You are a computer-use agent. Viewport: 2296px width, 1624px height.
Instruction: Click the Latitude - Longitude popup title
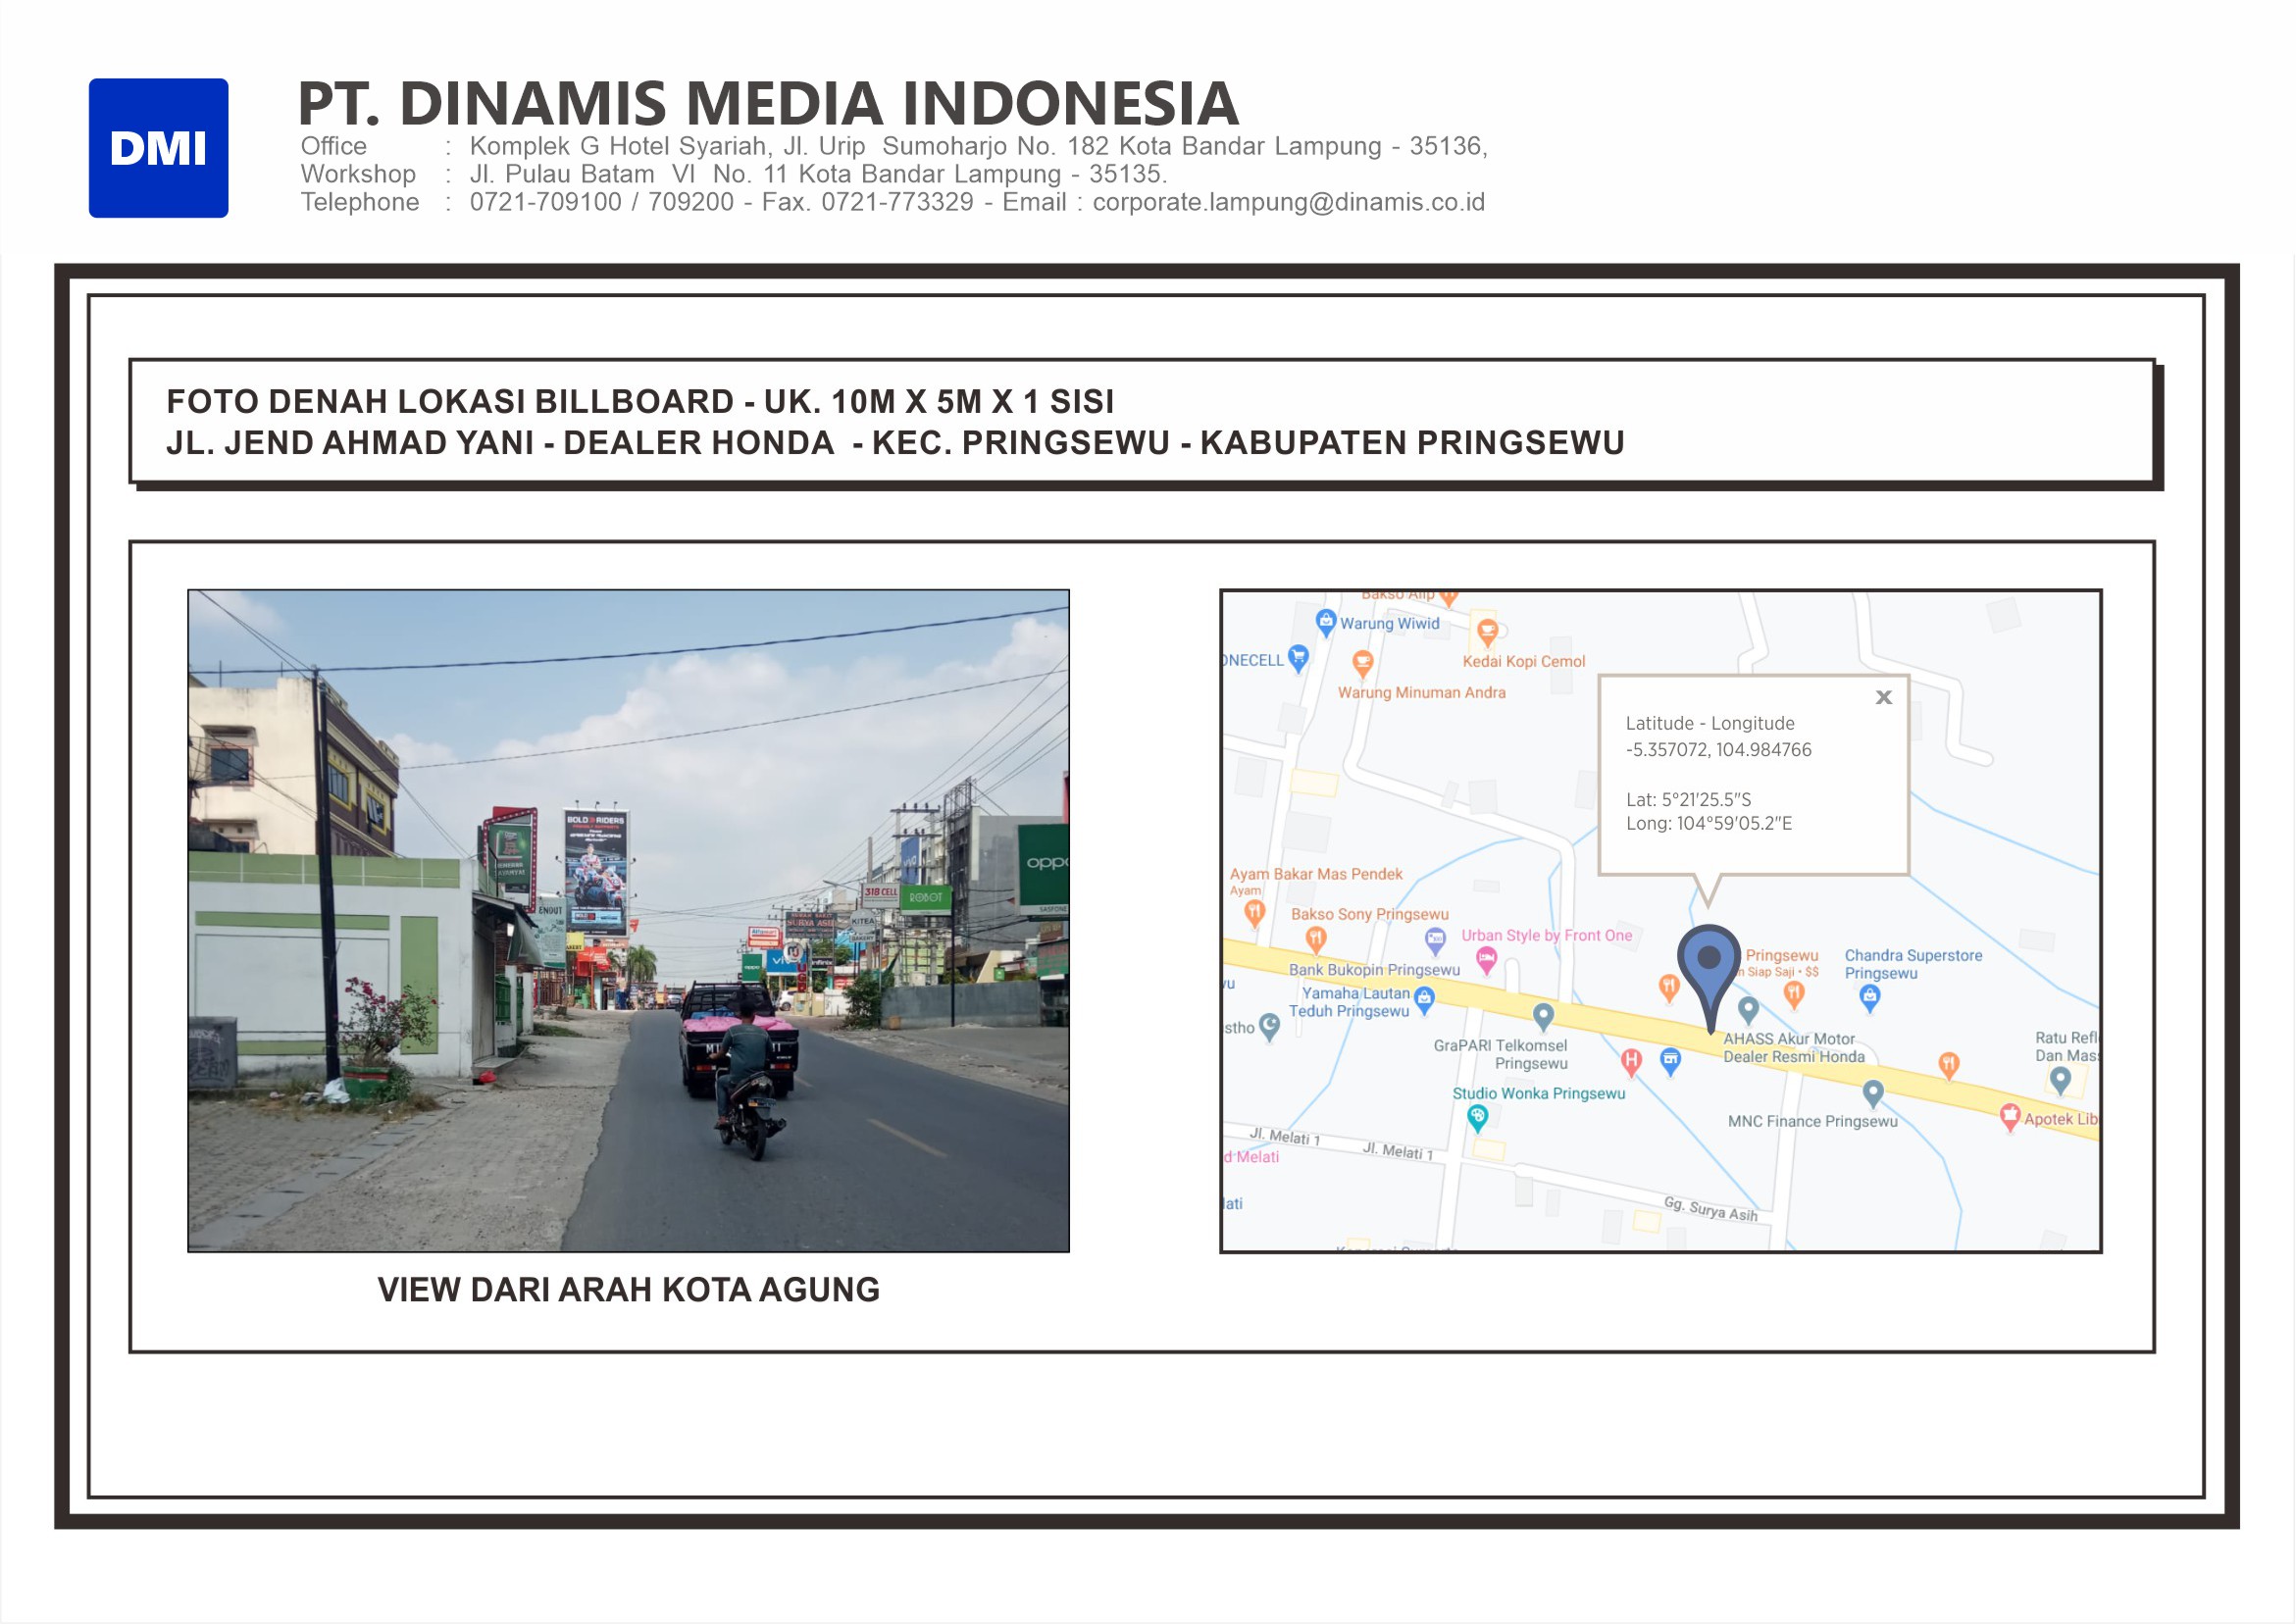click(1710, 723)
